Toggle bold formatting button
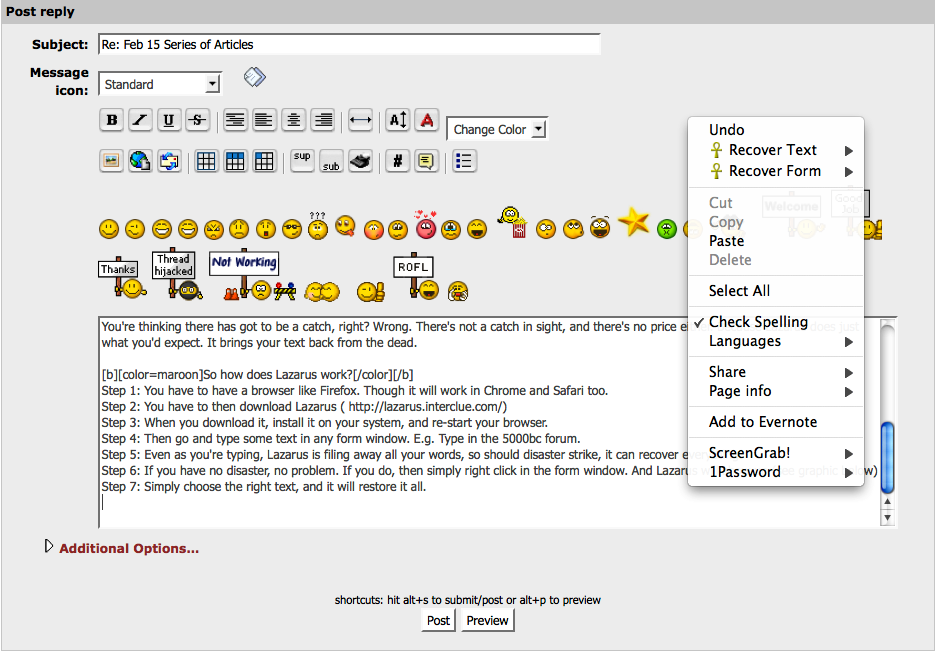This screenshot has width=935, height=659. pyautogui.click(x=112, y=120)
